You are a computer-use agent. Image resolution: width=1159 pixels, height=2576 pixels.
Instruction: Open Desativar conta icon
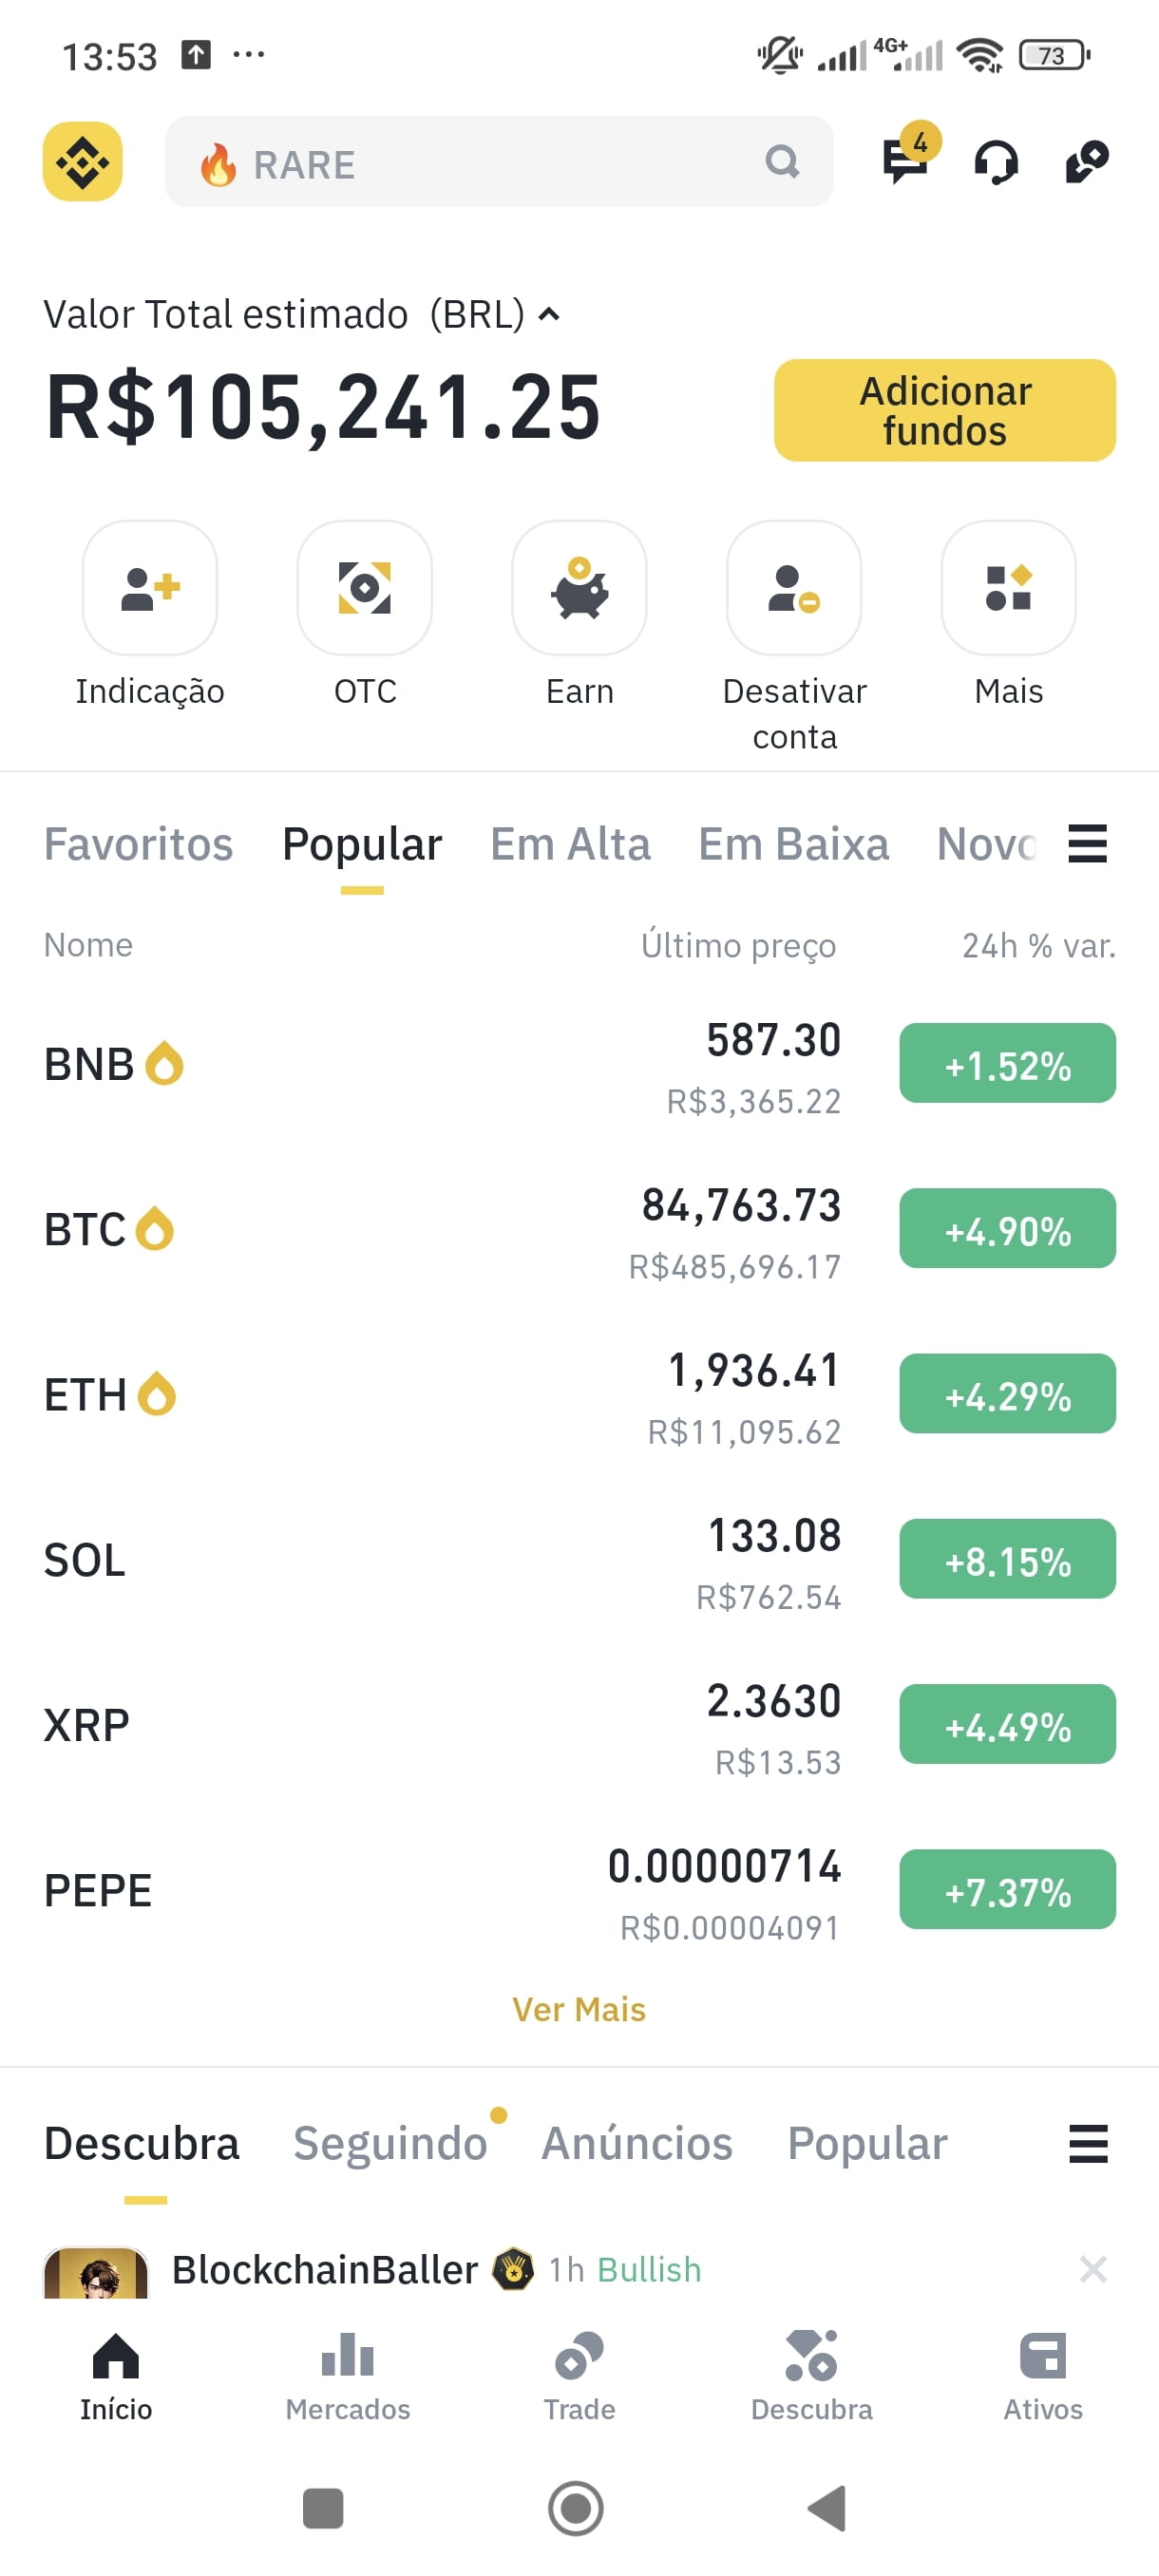pyautogui.click(x=794, y=588)
